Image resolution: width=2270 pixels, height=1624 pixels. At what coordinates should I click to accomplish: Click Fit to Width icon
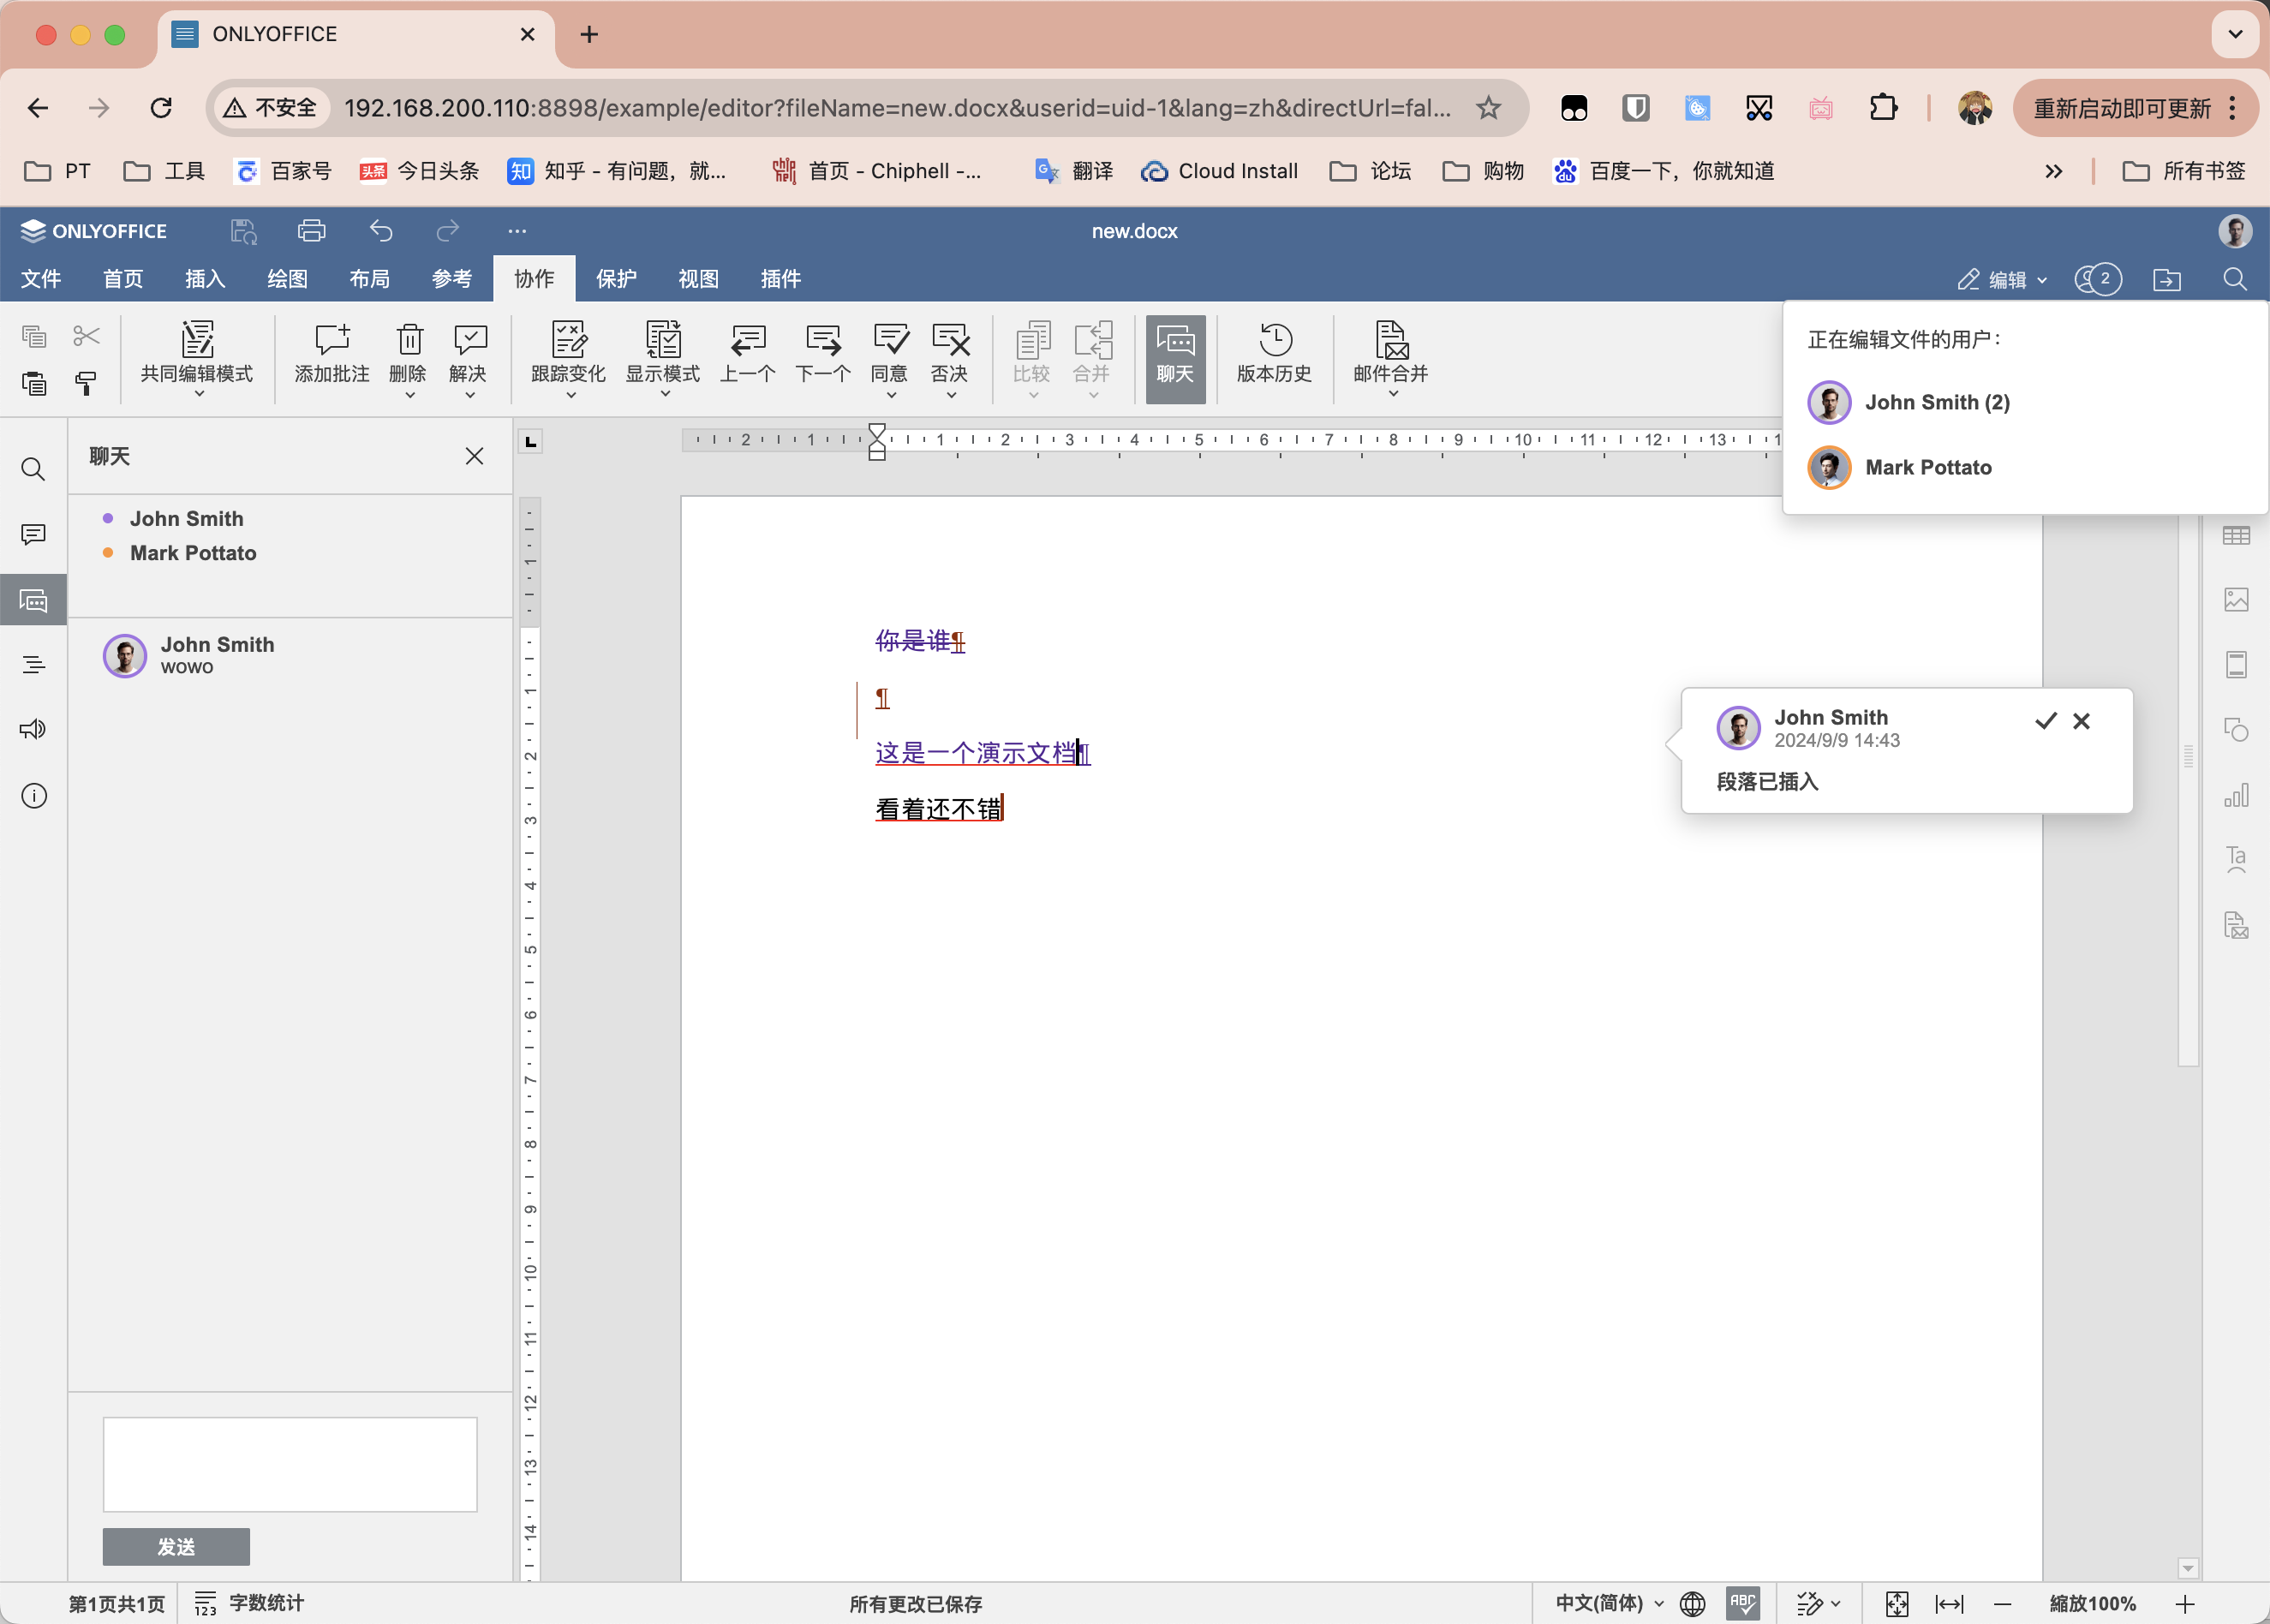(x=1949, y=1603)
